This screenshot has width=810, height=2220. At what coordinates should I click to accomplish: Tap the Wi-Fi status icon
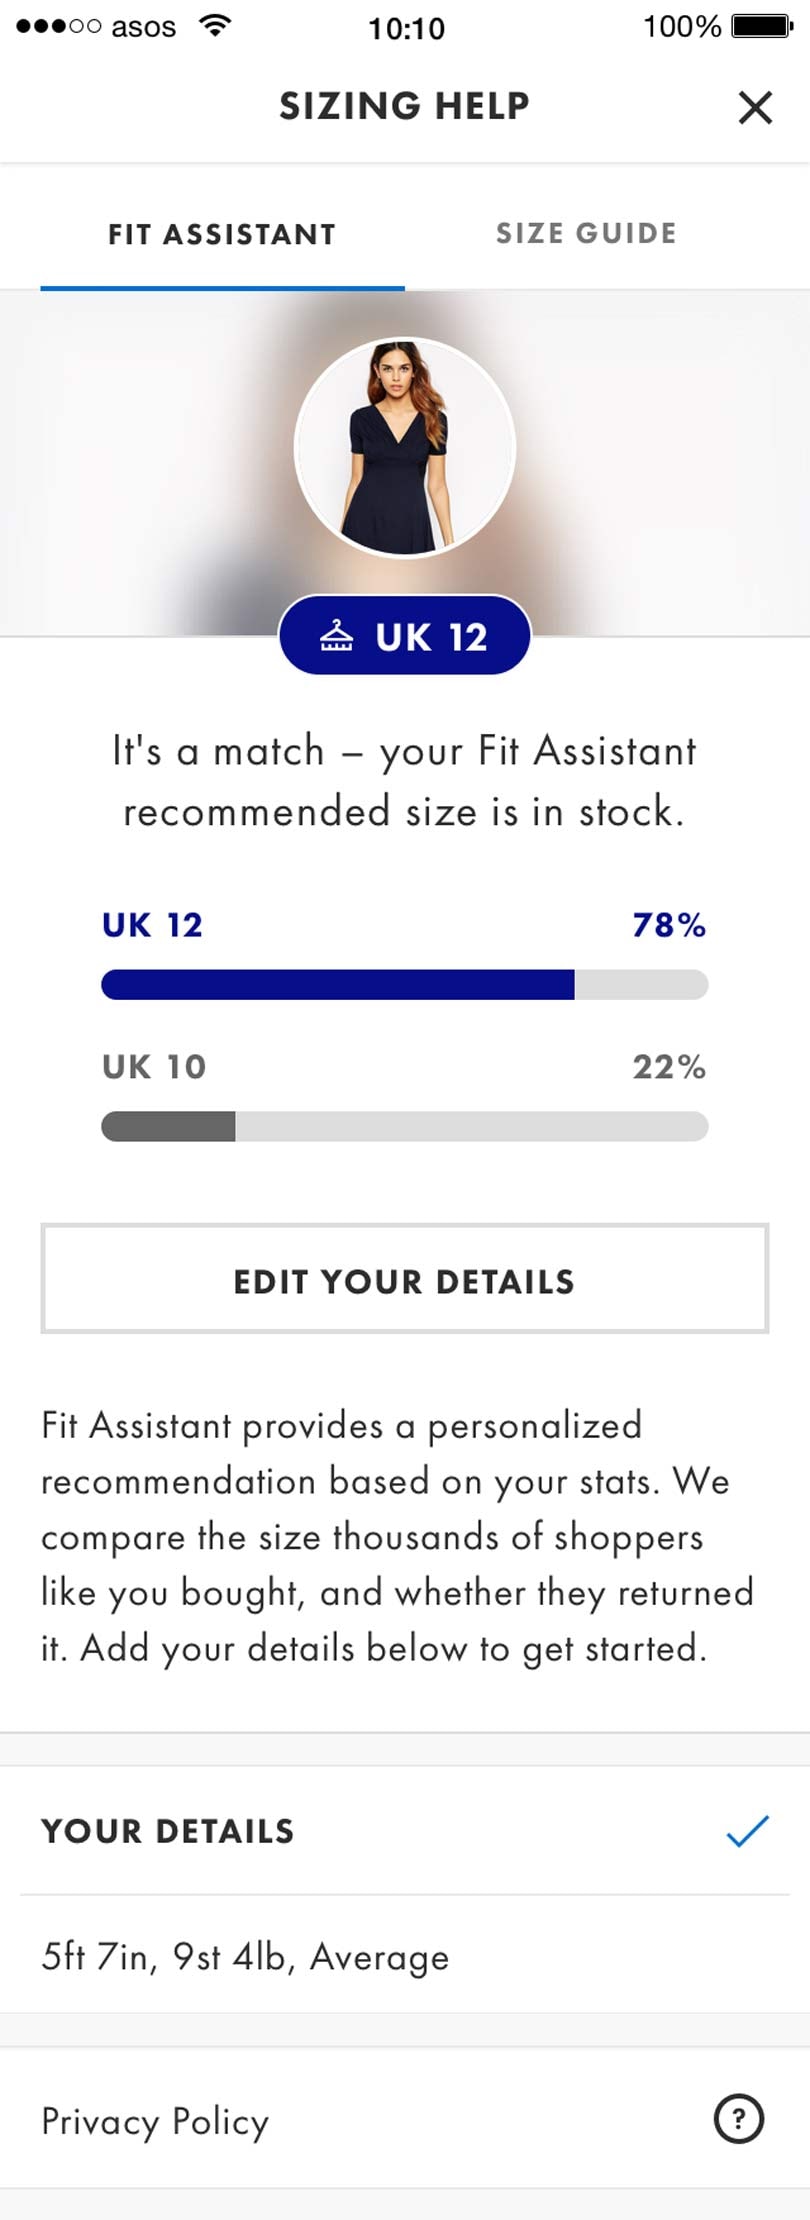coord(214,25)
